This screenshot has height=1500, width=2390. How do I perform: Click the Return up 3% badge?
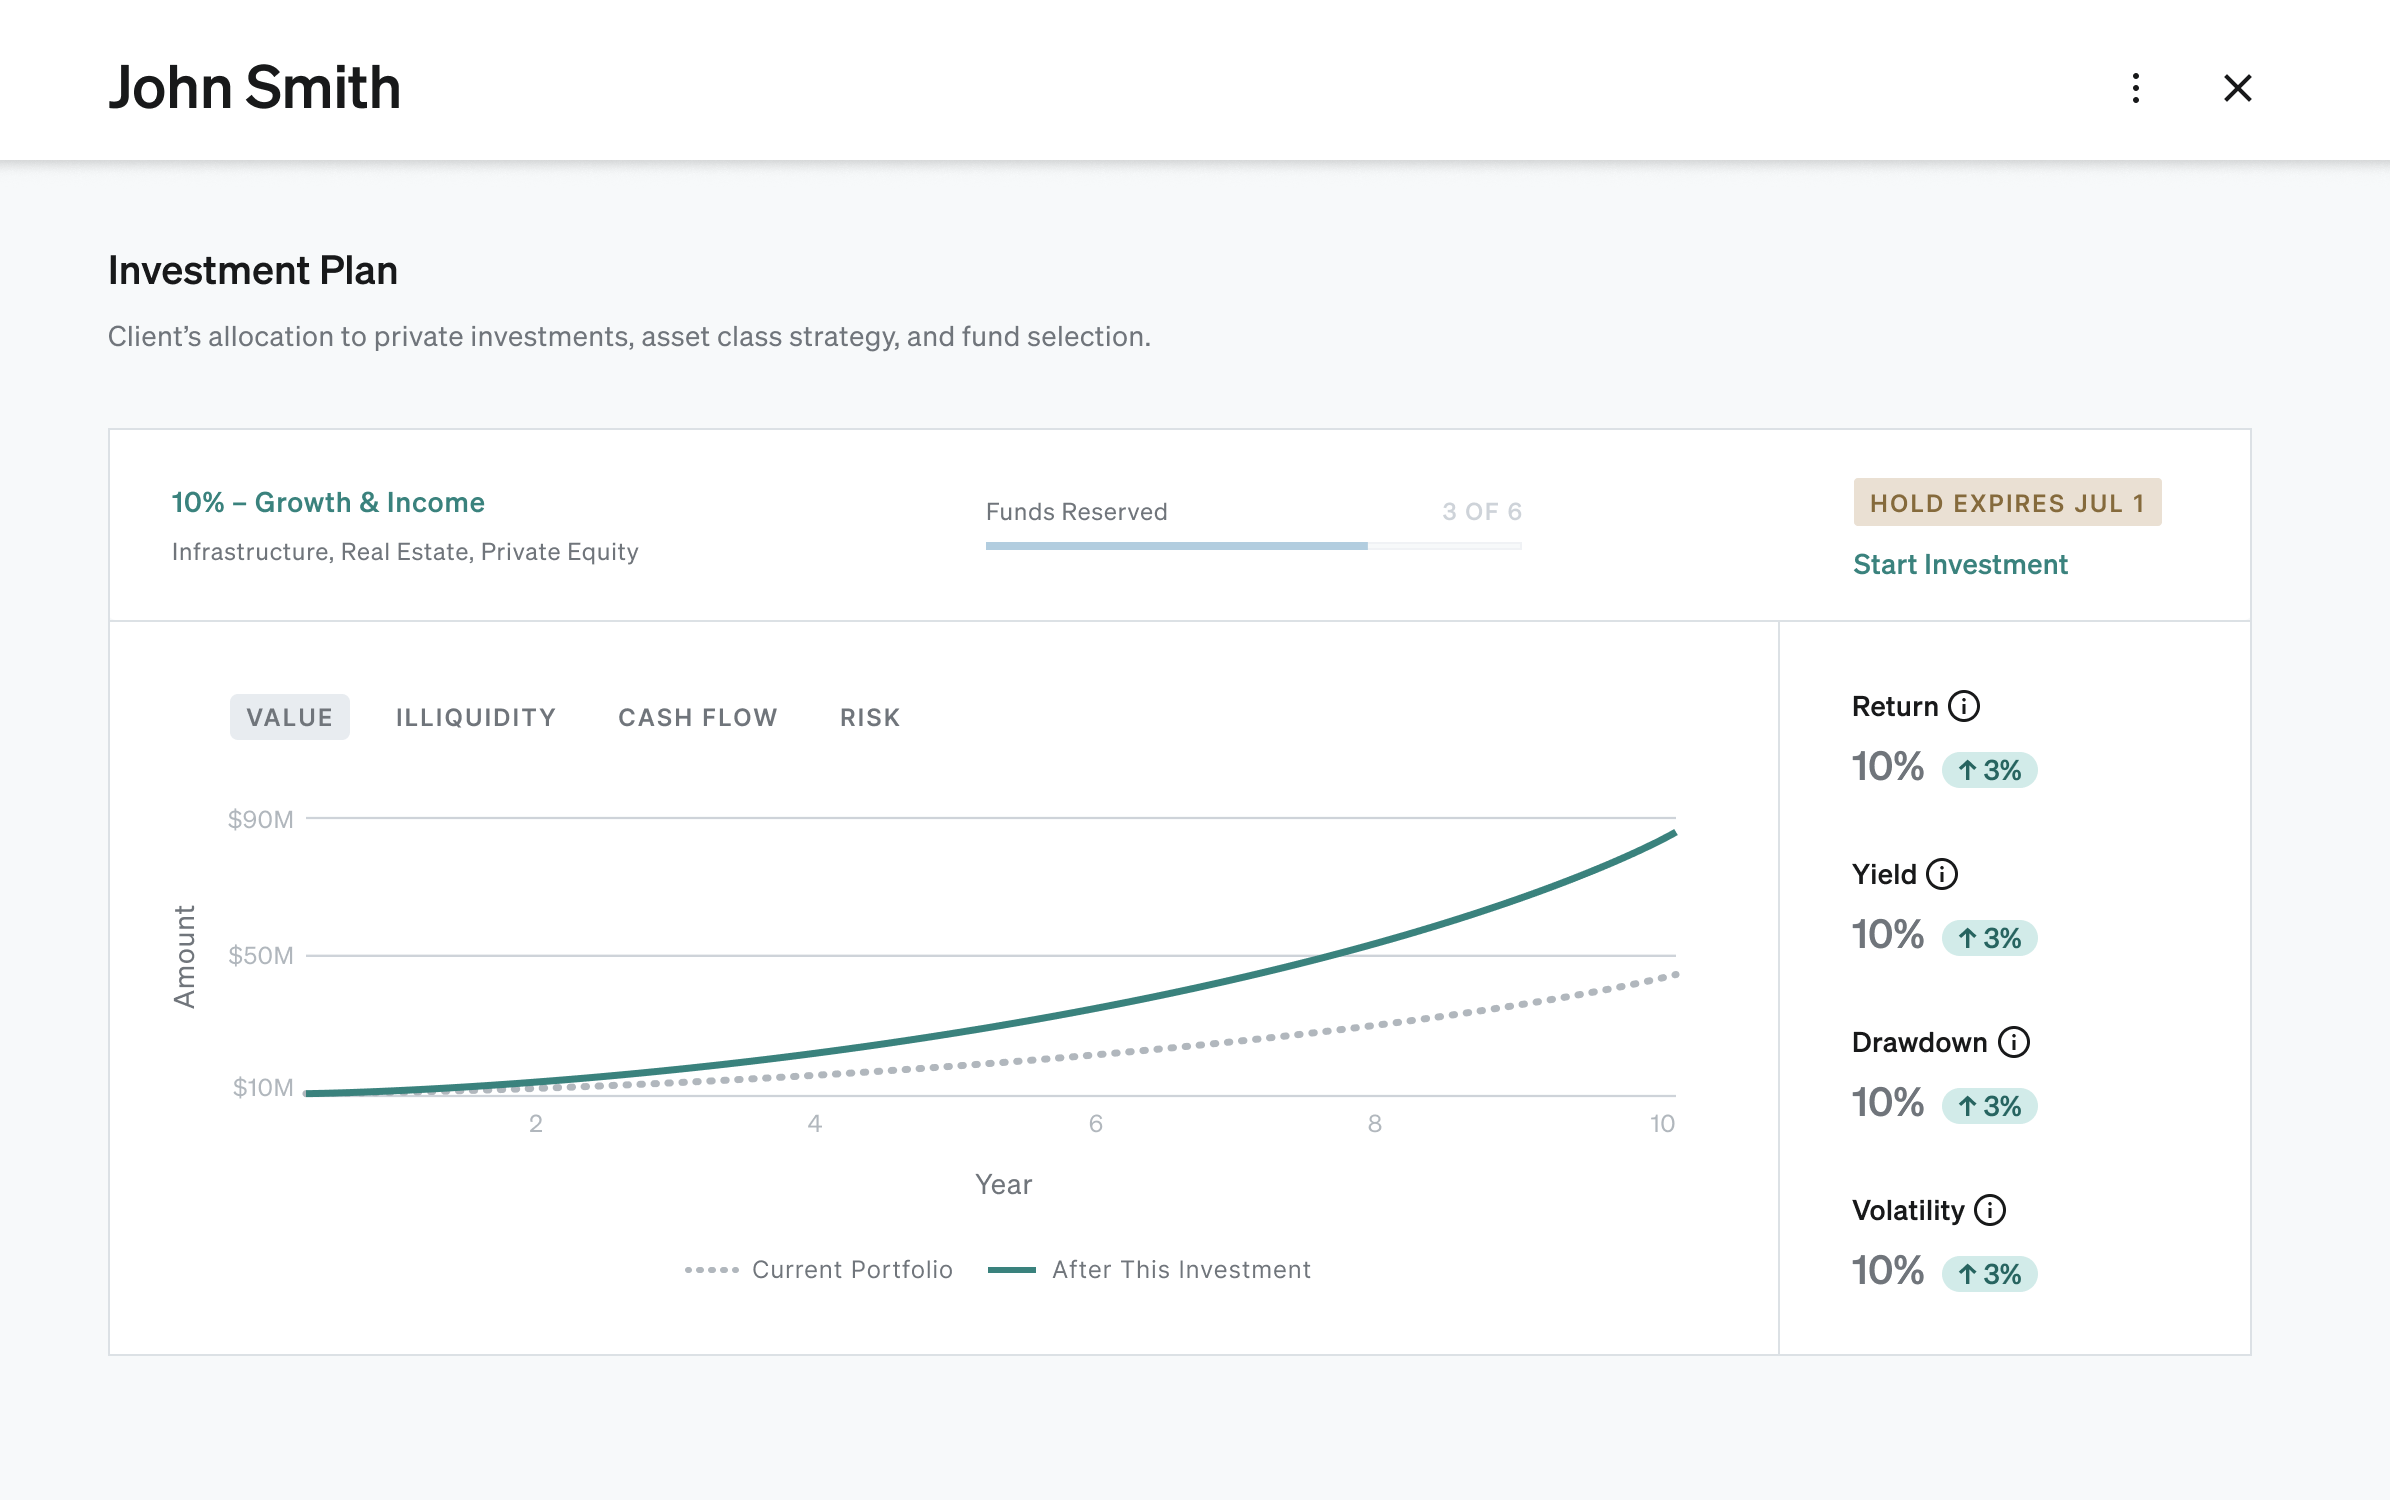[1989, 770]
